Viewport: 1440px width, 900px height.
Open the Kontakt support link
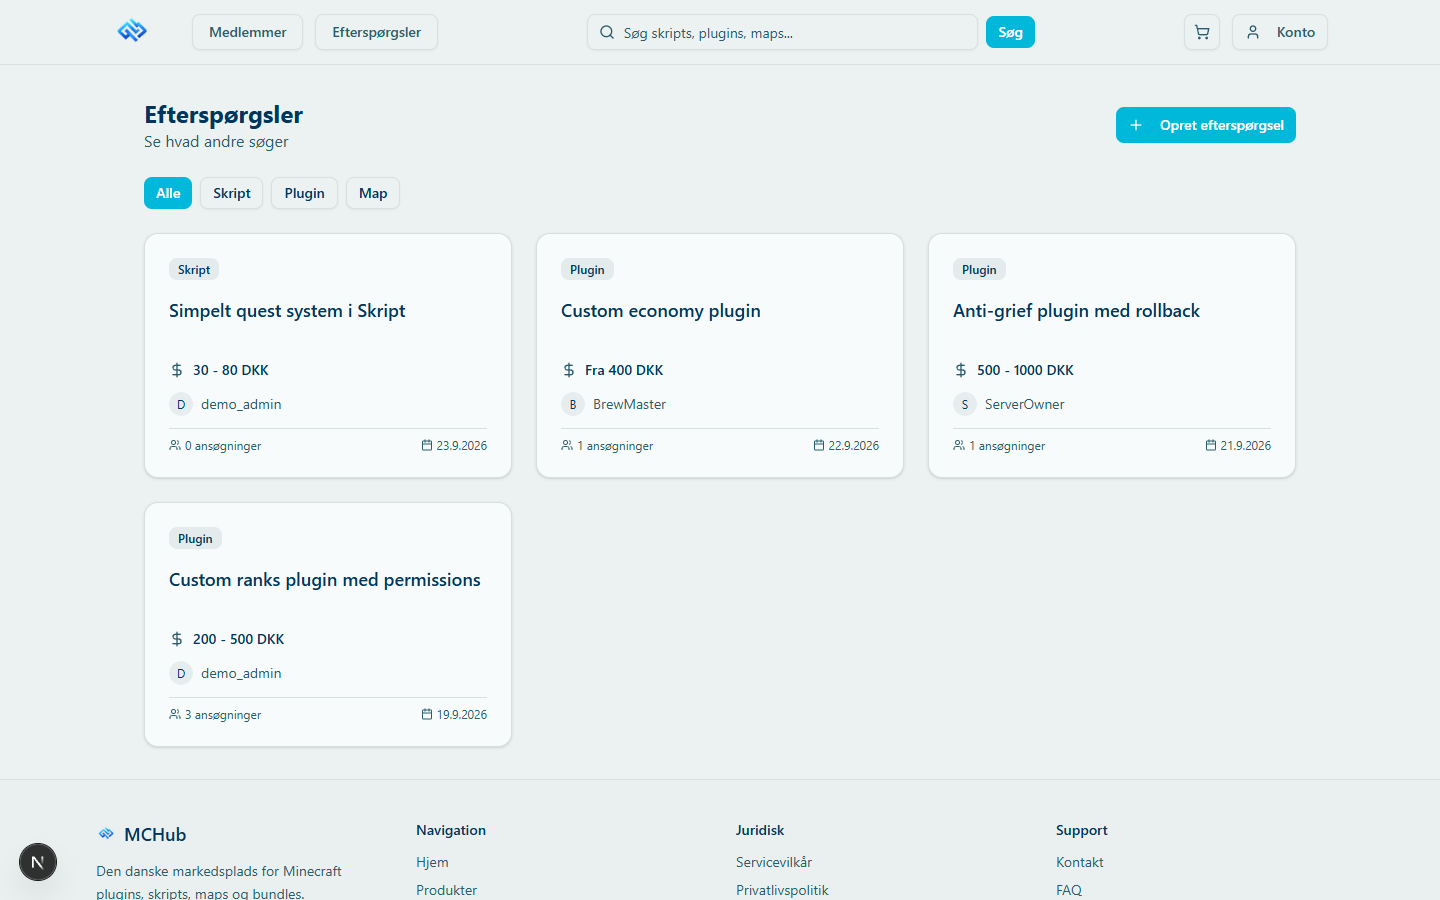click(x=1080, y=862)
